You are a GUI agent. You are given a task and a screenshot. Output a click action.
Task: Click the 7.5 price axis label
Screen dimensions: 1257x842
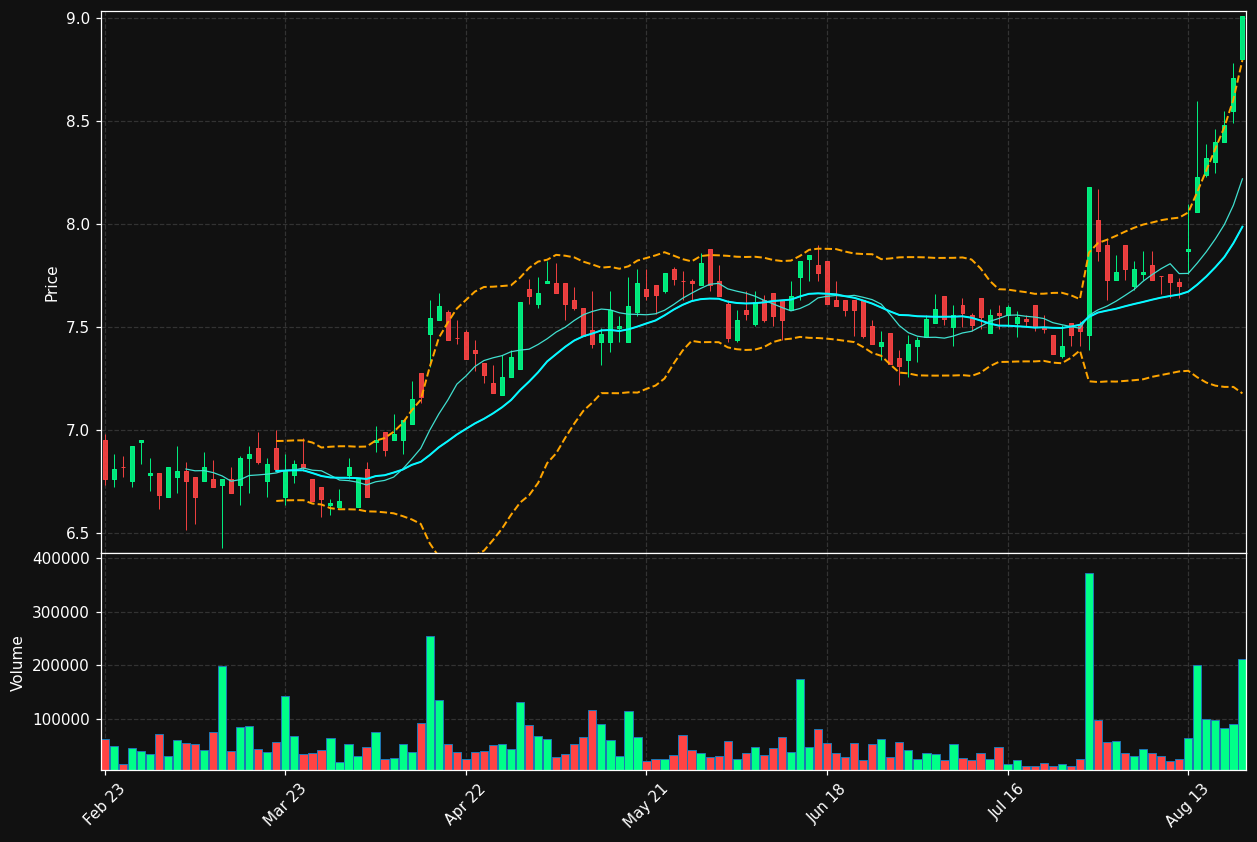[x=79, y=328]
